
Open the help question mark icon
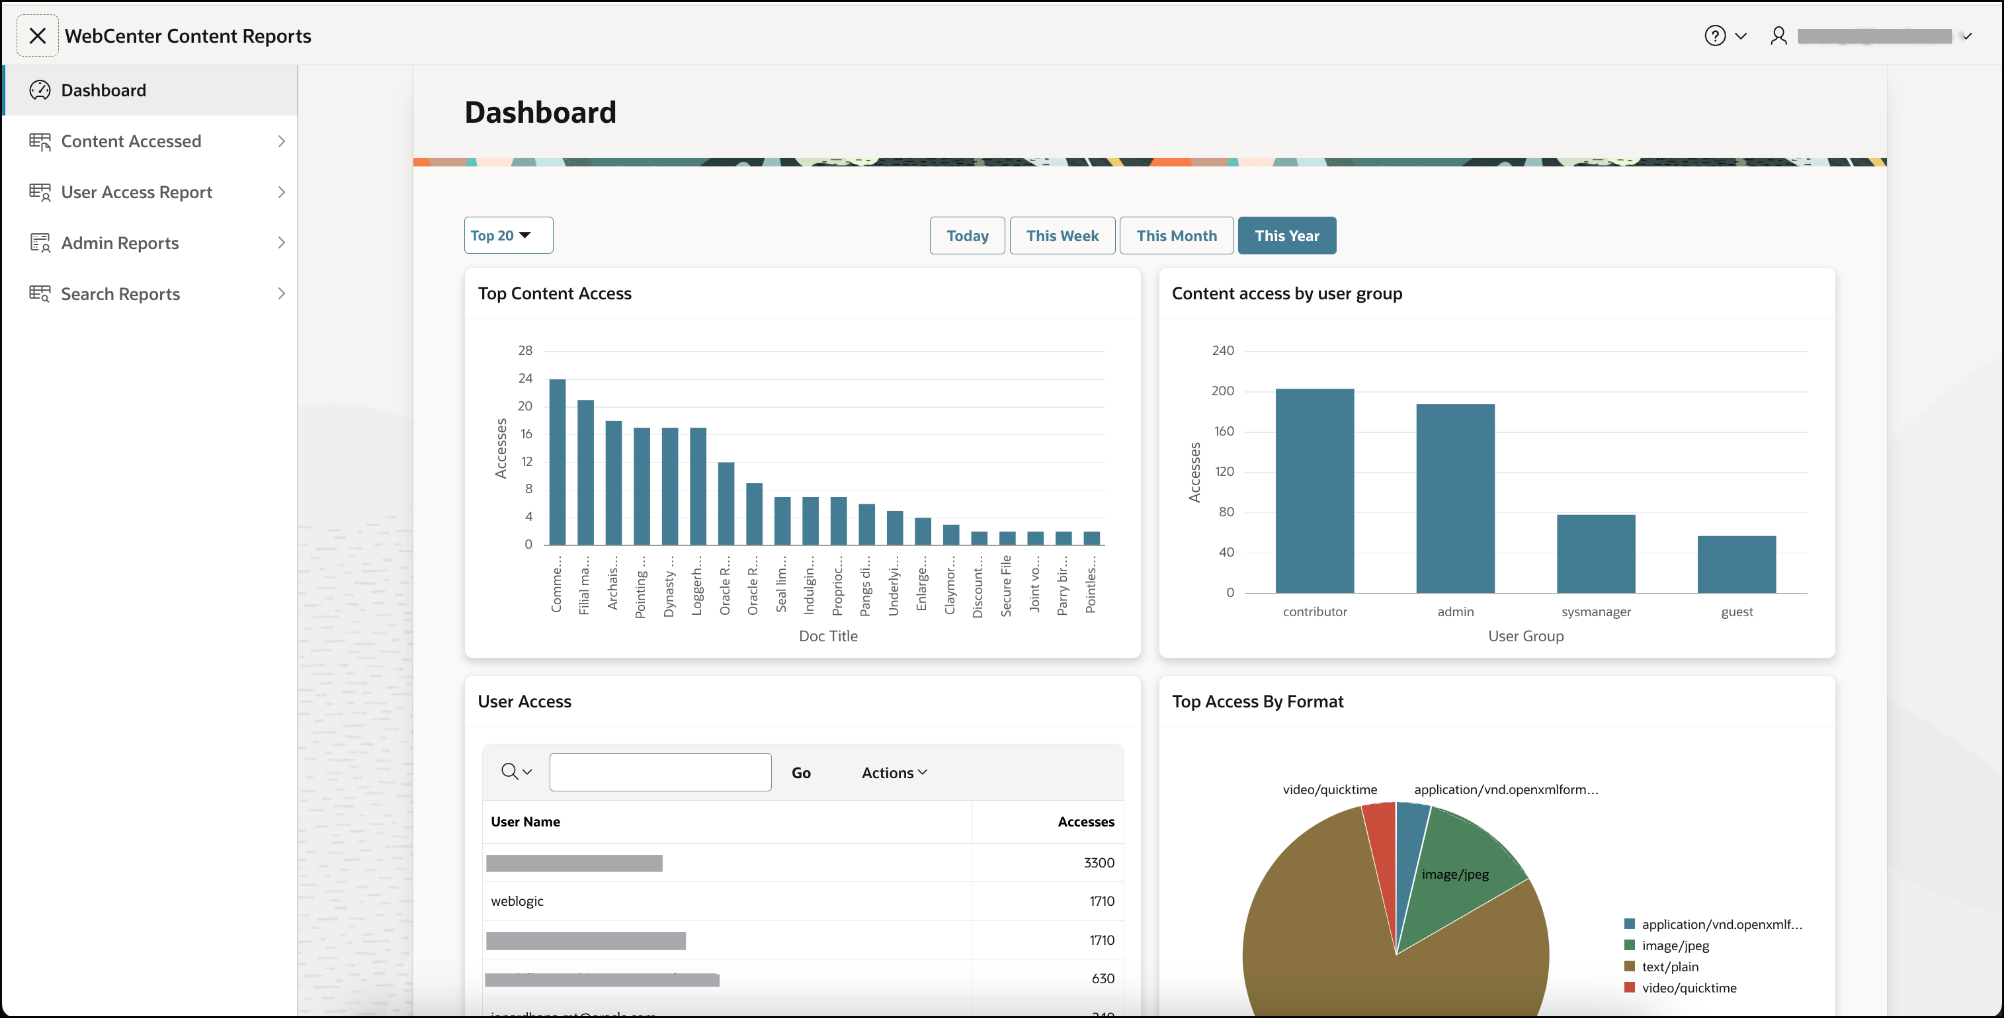pos(1715,36)
